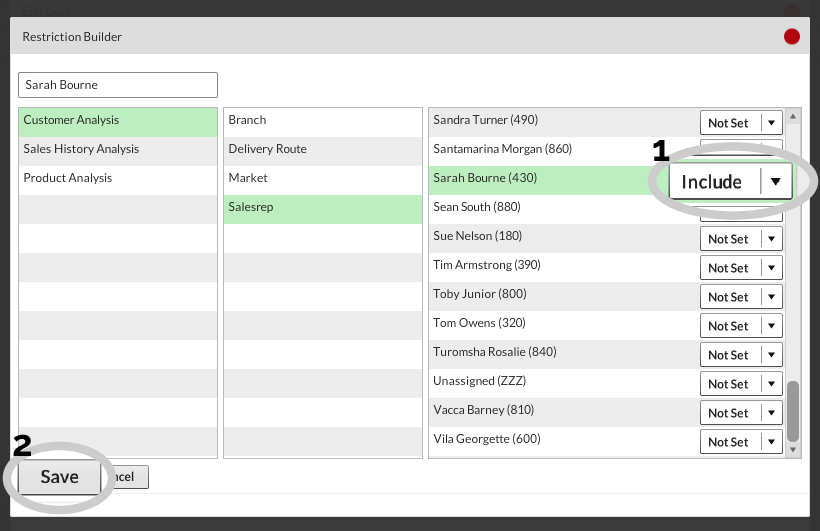Open the Not Set dropdown for Vila Georgette (600)
The height and width of the screenshot is (531, 820).
(741, 442)
